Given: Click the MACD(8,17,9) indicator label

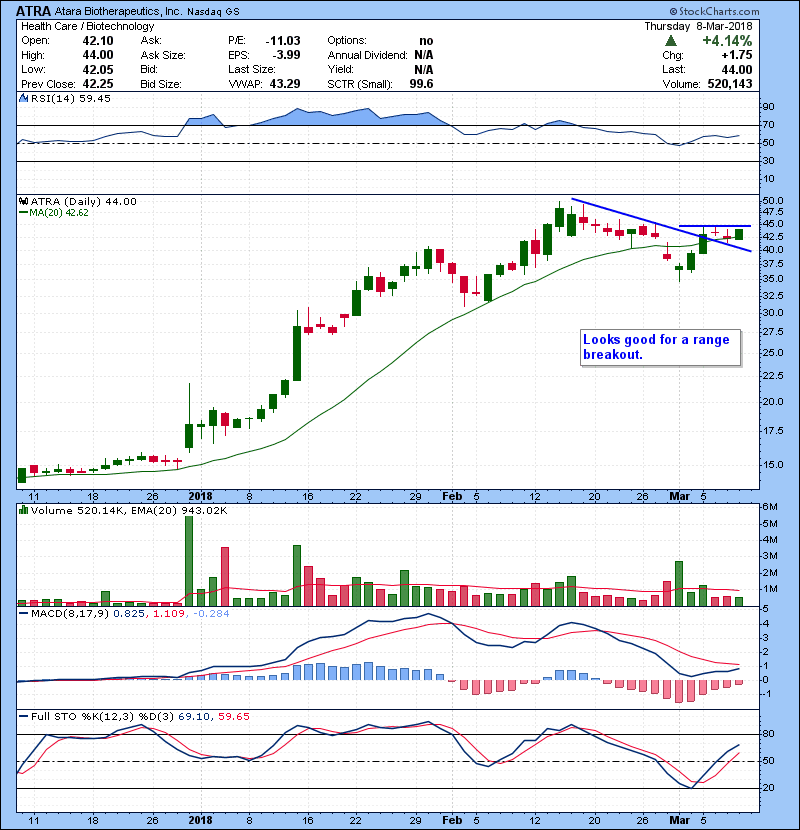Looking at the screenshot, I should click(x=70, y=614).
